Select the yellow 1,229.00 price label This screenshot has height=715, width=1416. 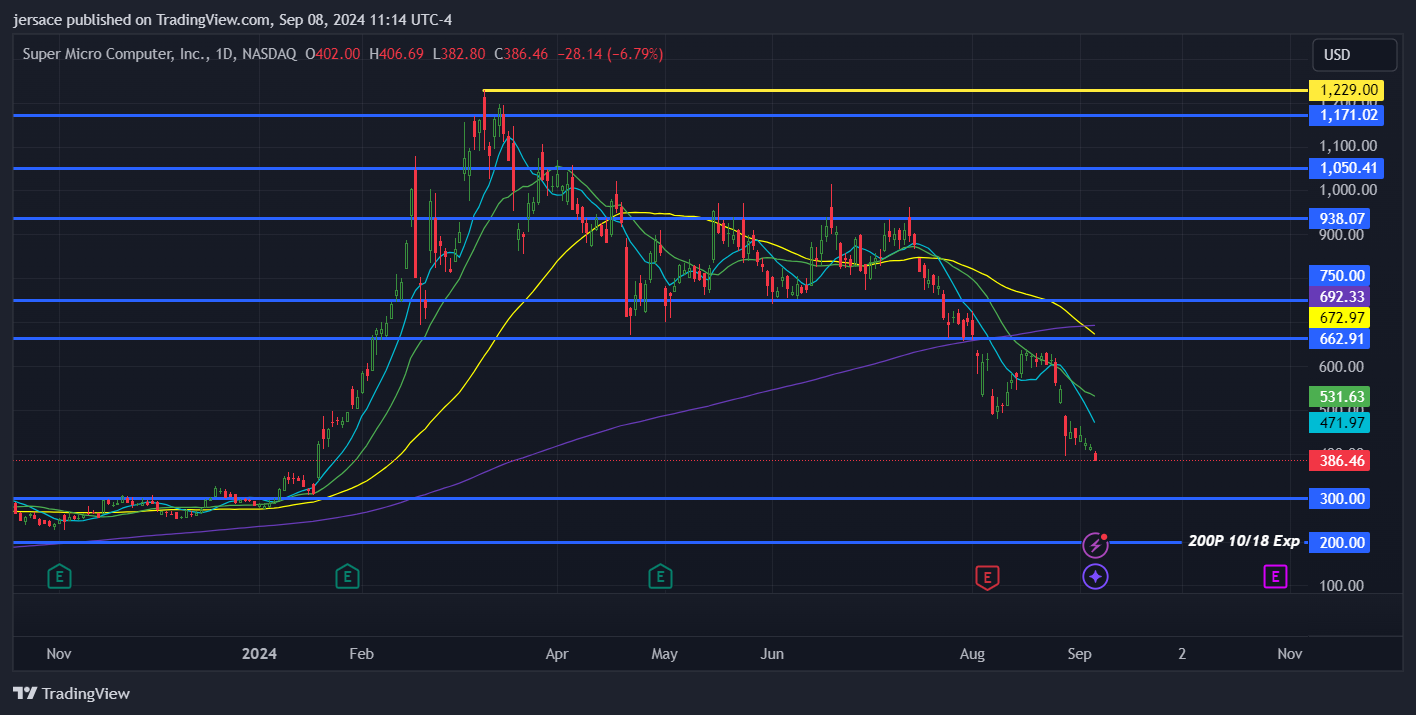pyautogui.click(x=1346, y=90)
